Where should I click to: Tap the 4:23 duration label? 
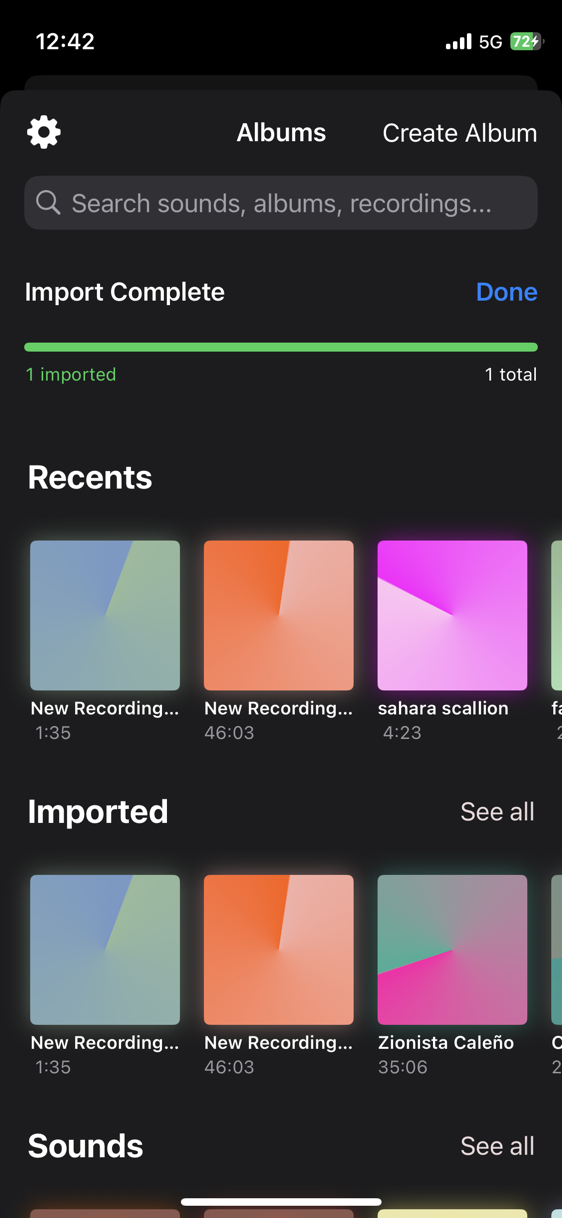[402, 733]
